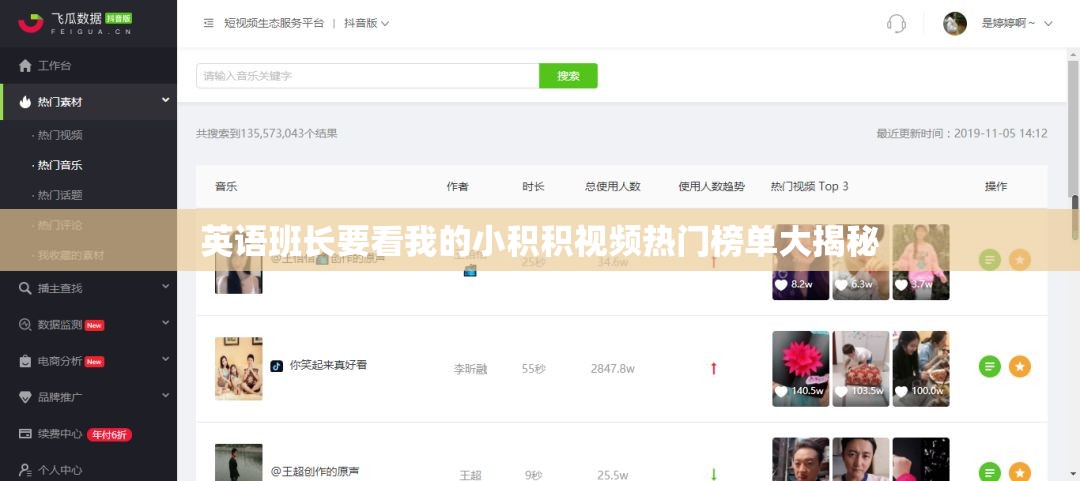Click the orange favorite star in 王超 row
The height and width of the screenshot is (481, 1080).
tap(1020, 471)
